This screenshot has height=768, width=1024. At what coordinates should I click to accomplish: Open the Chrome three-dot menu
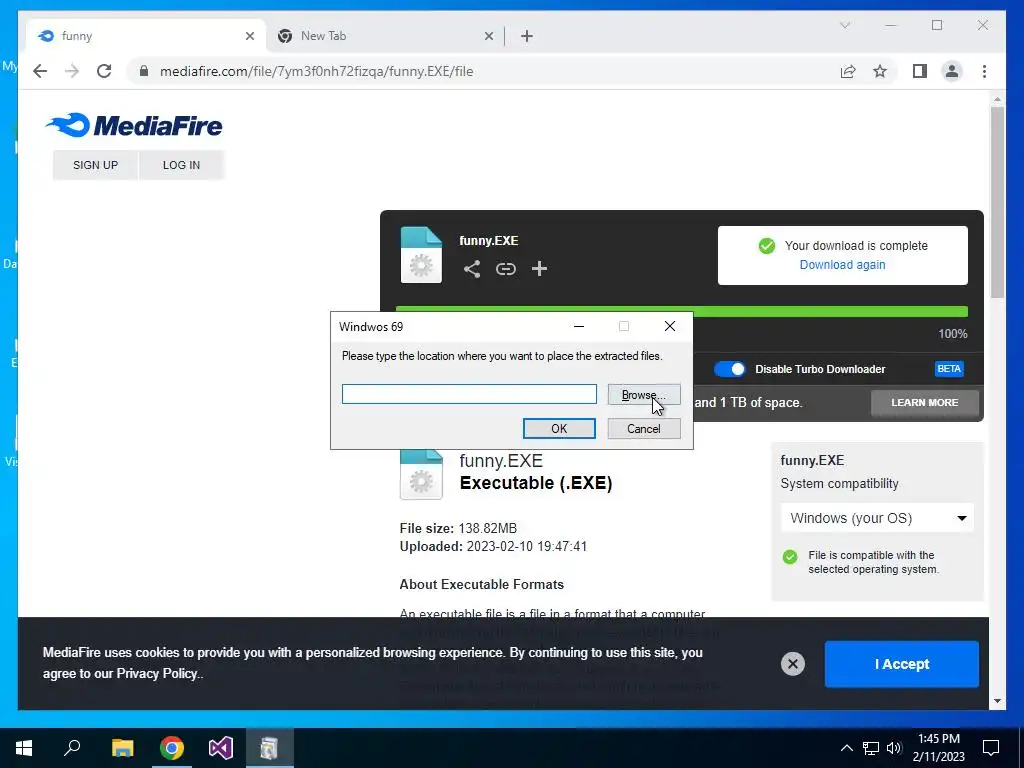click(x=984, y=71)
